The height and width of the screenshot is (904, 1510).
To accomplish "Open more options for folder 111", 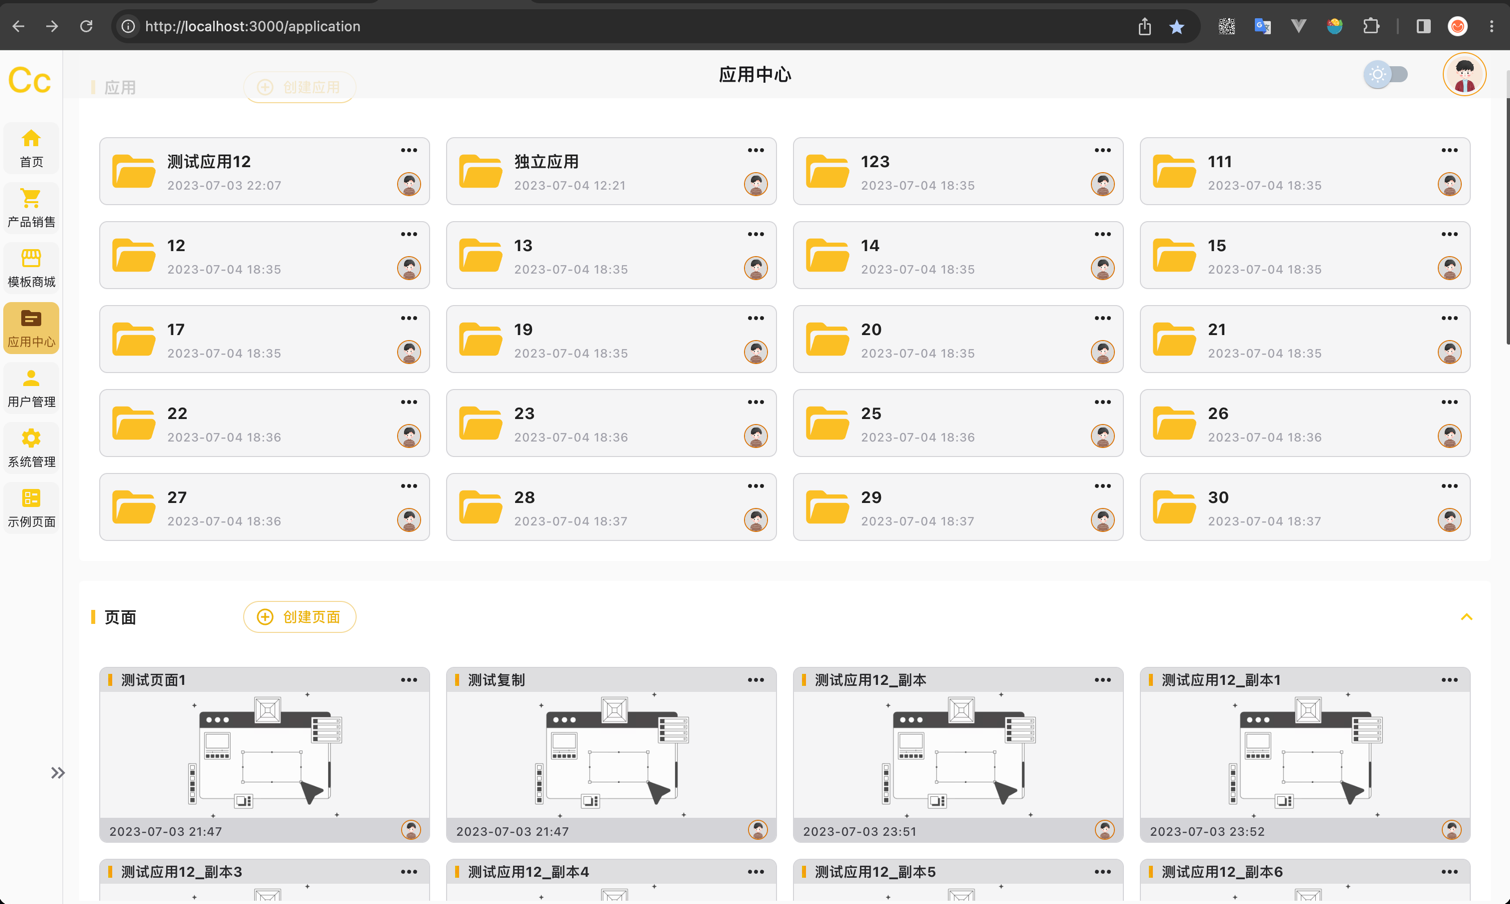I will (1450, 150).
